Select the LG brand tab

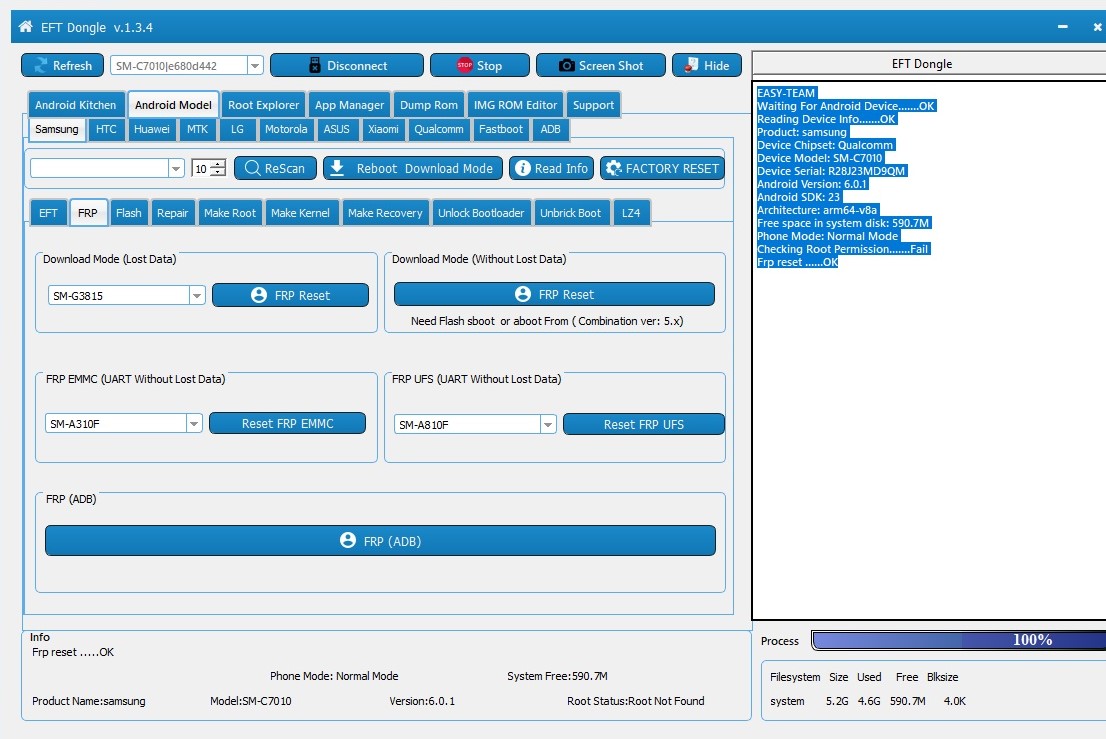tap(237, 130)
